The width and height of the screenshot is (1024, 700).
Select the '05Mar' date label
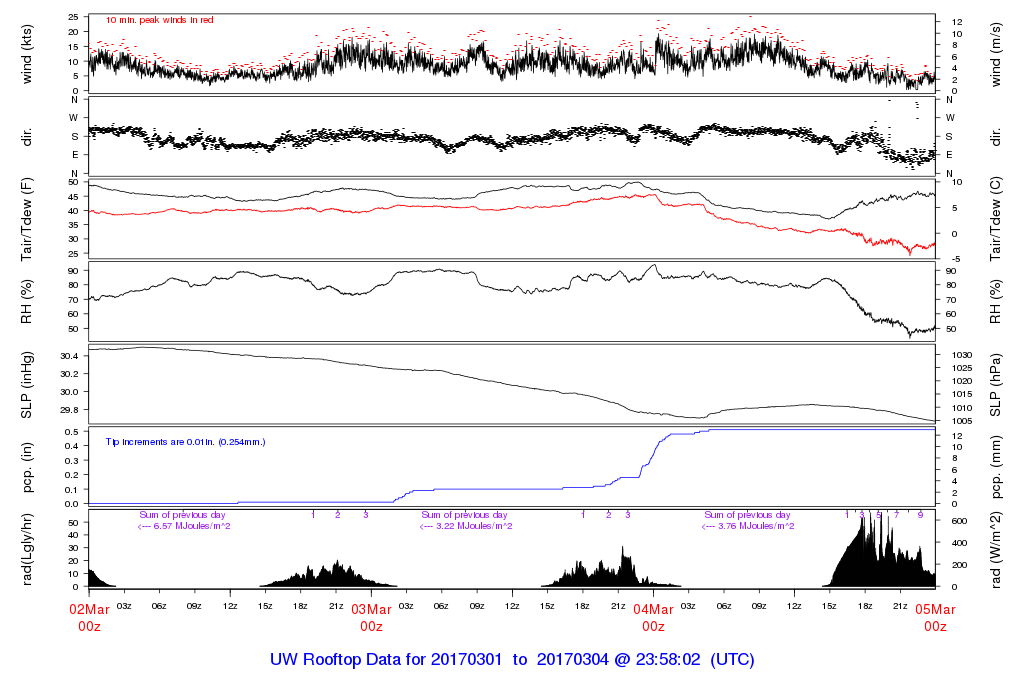click(x=935, y=610)
